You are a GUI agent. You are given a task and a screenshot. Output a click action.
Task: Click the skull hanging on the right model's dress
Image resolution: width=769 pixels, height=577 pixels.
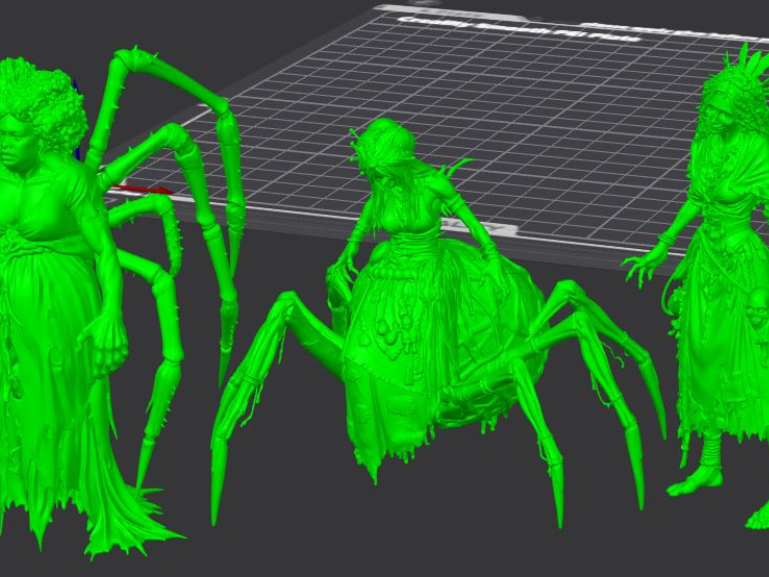[x=759, y=310]
